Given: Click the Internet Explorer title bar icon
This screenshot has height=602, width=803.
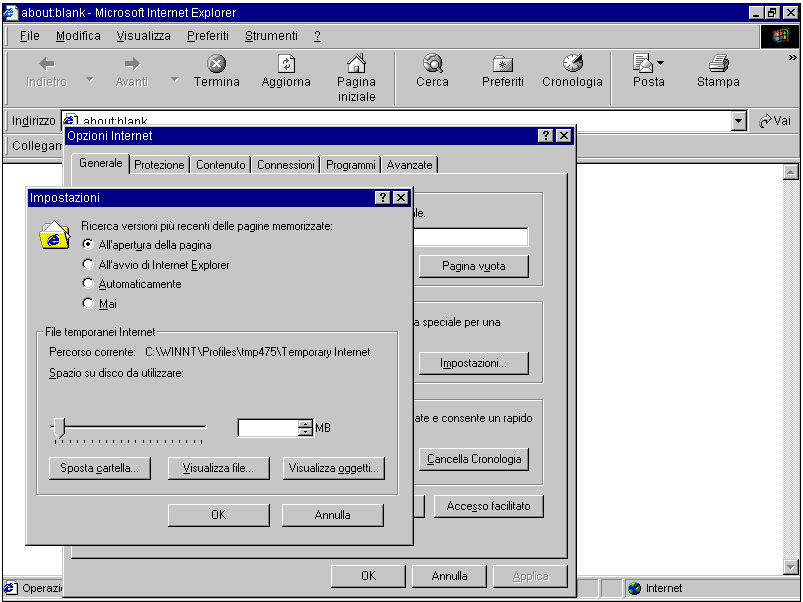Looking at the screenshot, I should click(x=11, y=12).
